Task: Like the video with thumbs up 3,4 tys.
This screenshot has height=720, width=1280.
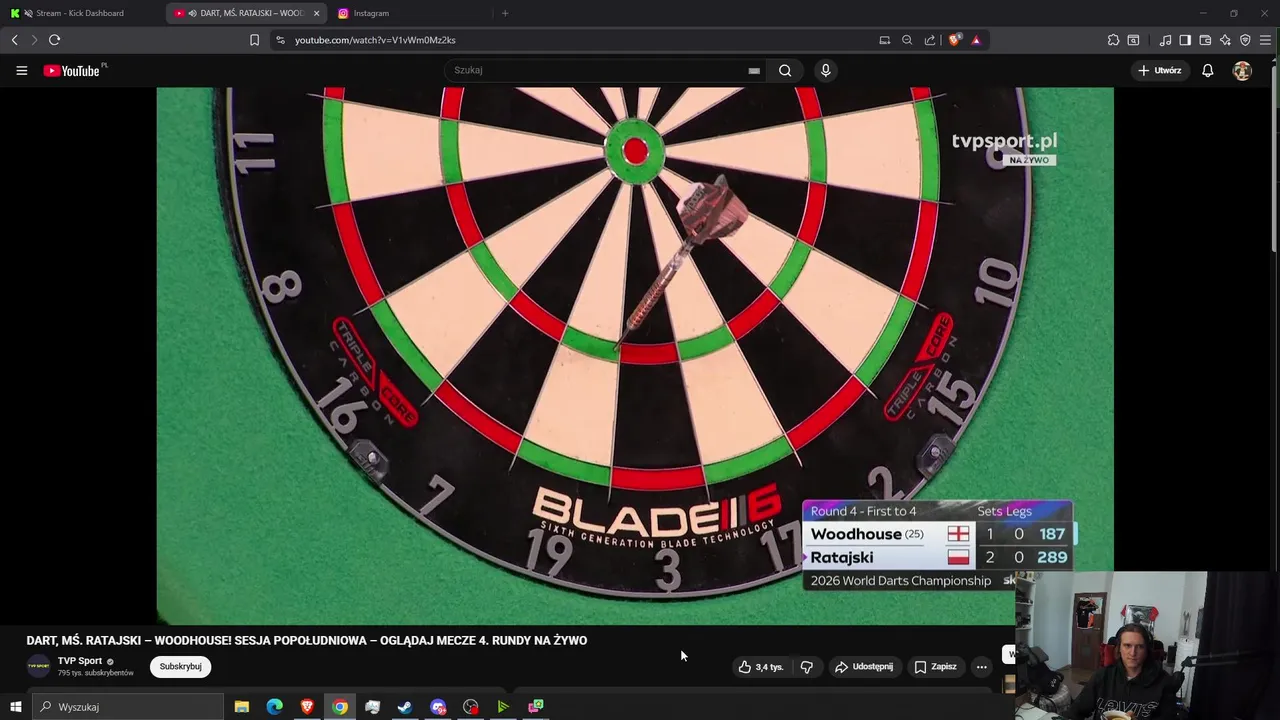Action: click(761, 667)
